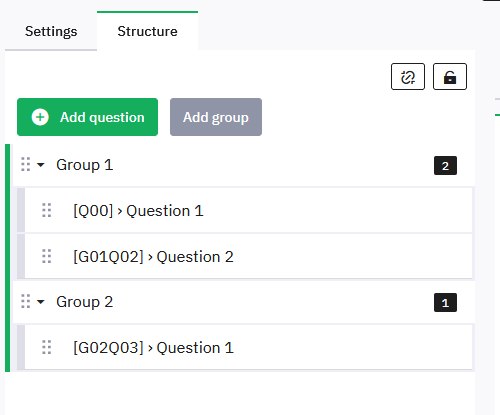Click the Add group button

pyautogui.click(x=216, y=117)
